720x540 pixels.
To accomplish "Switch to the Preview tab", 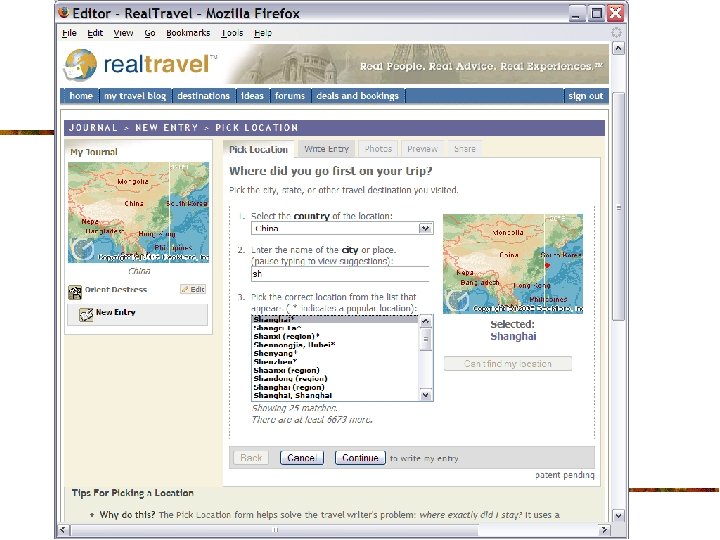I will (422, 149).
